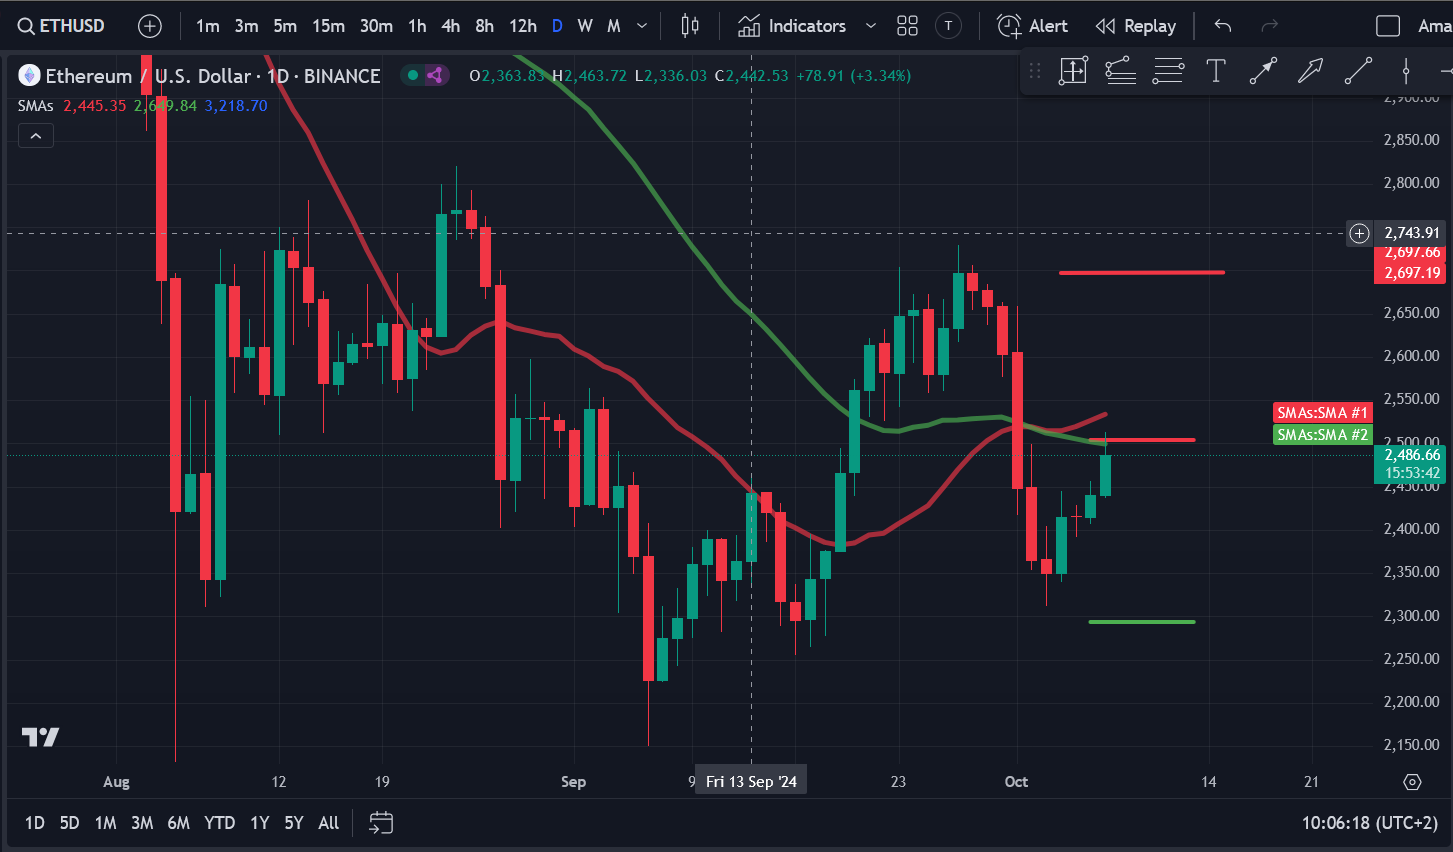1453x852 pixels.
Task: Expand the timeframe interval dropdown arrow
Action: pos(642,26)
